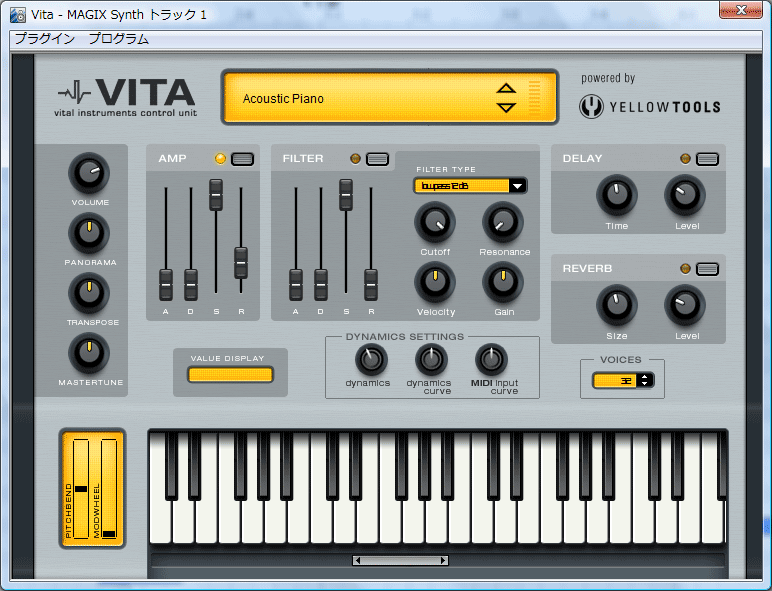Click the Reverb Size knob

[617, 305]
